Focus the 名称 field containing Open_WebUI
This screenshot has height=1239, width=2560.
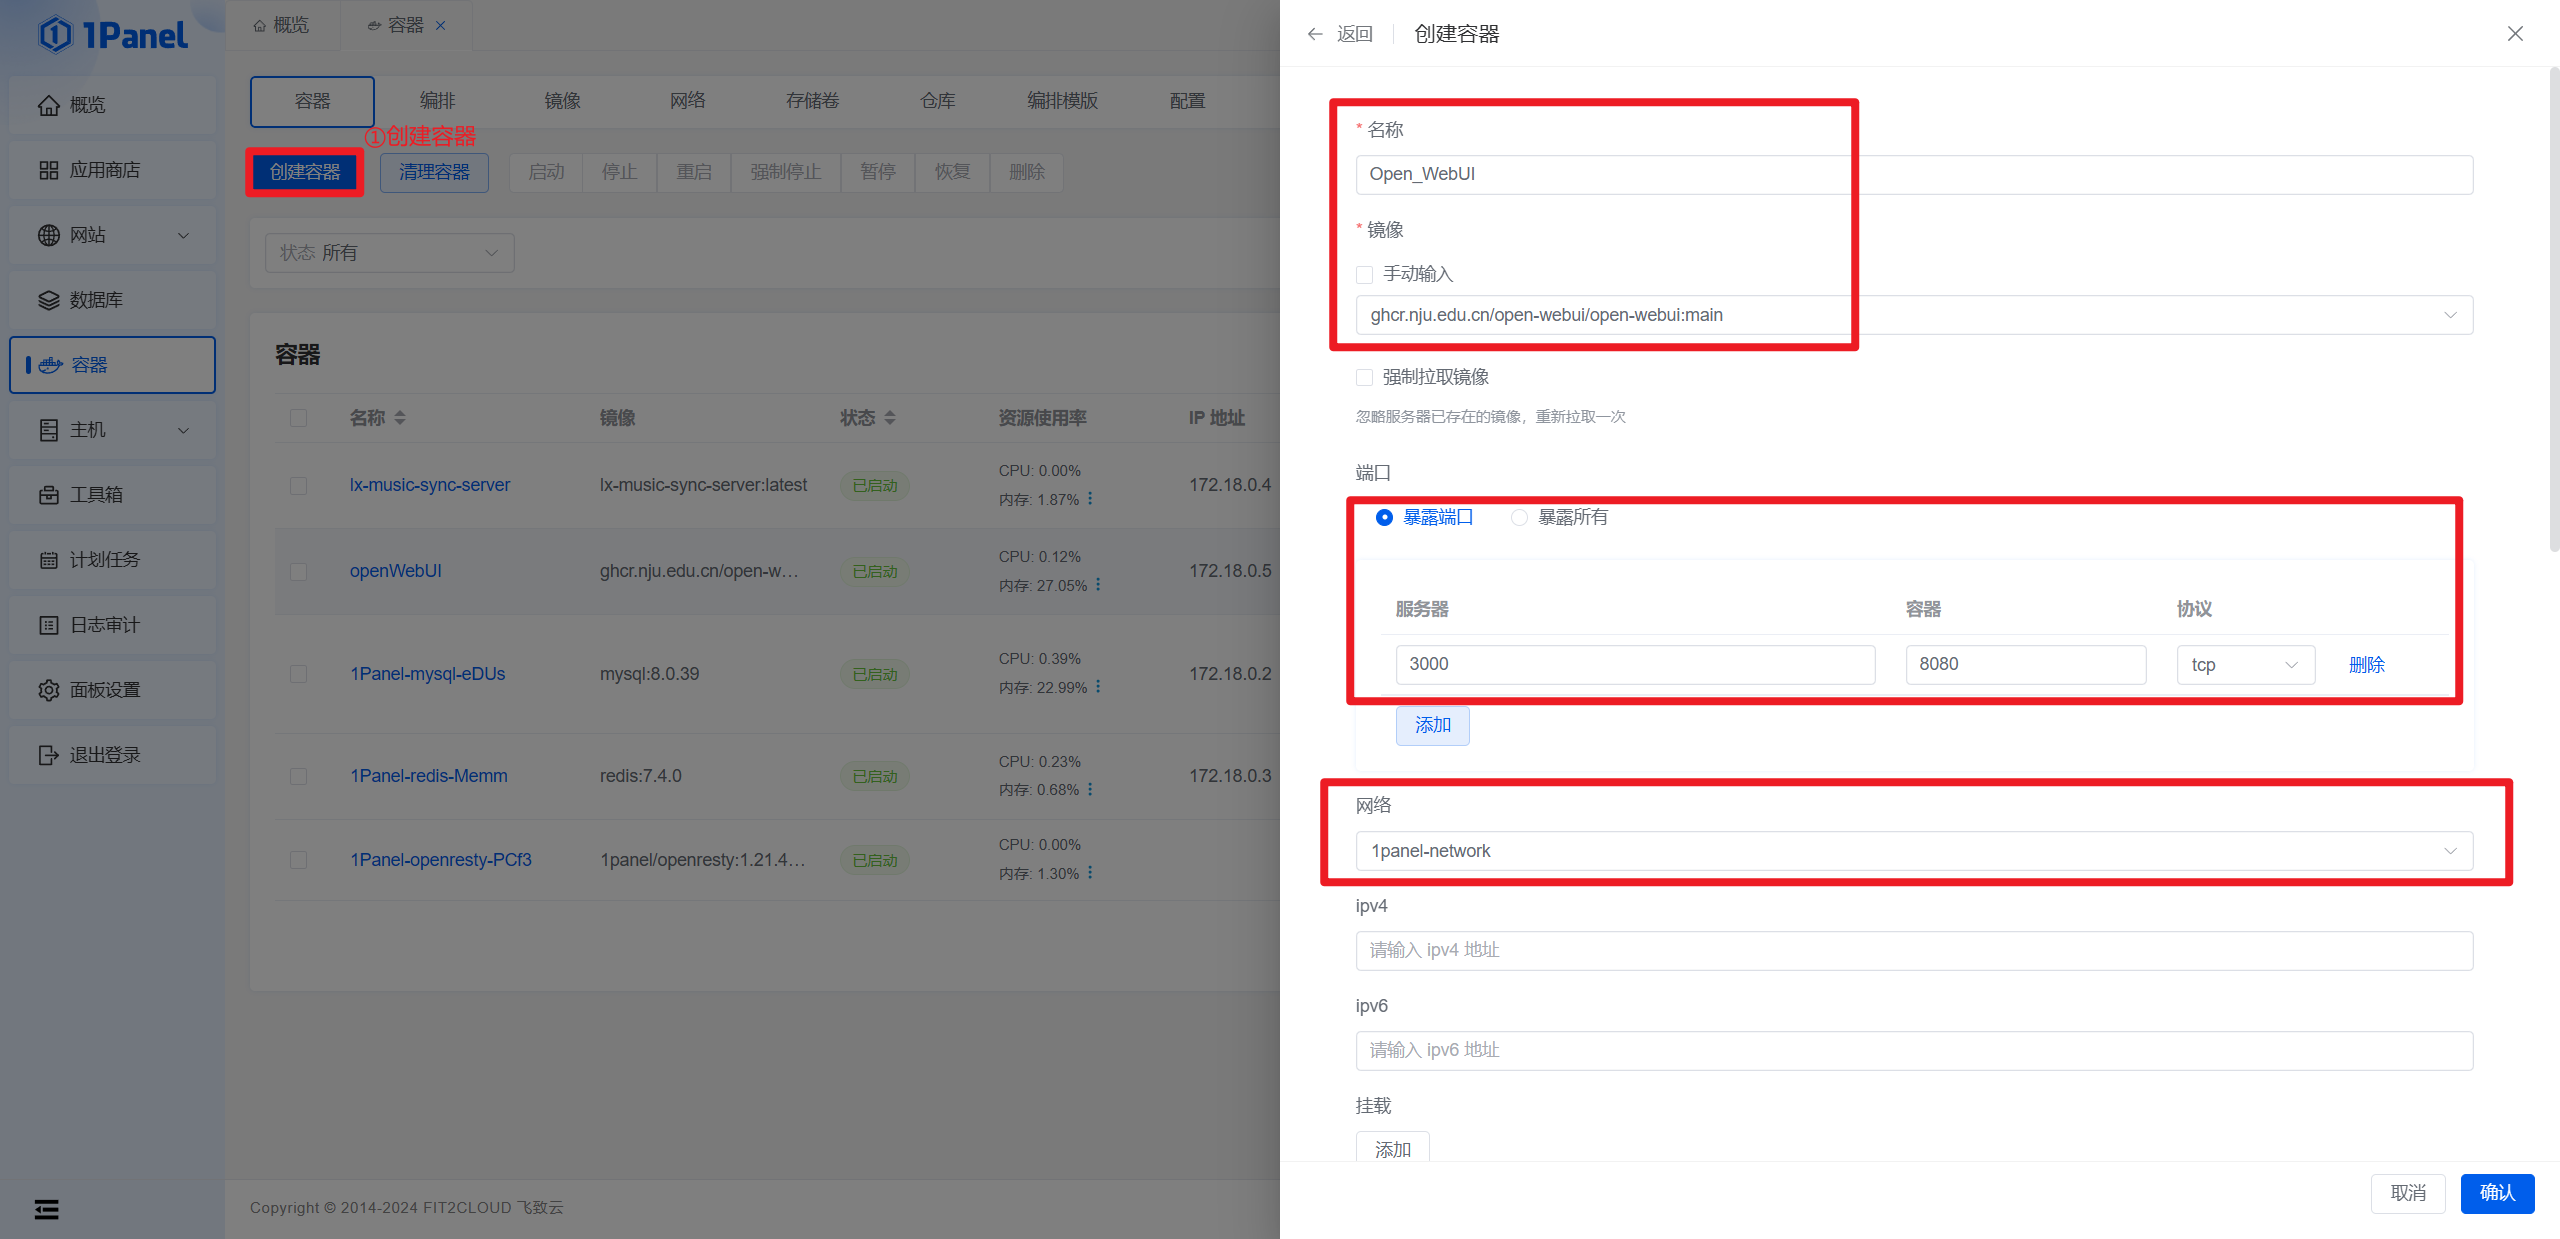1914,175
